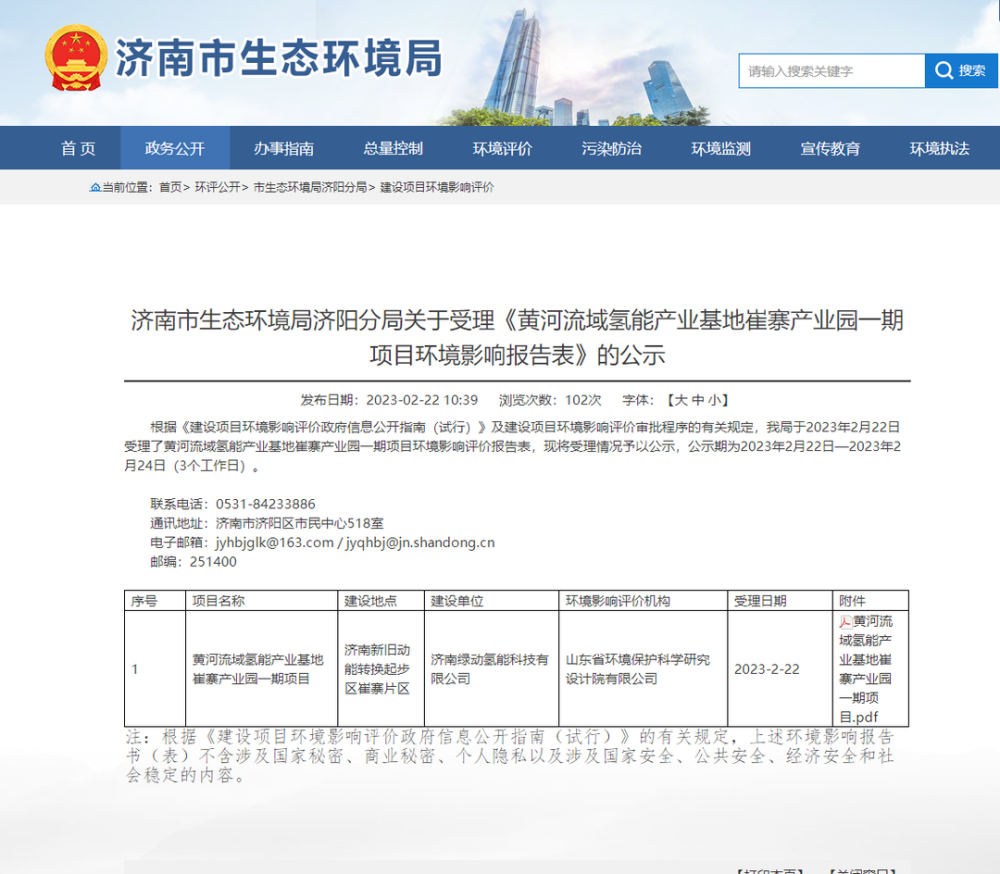Click the home icon in breadcrumb
Viewport: 1000px width, 874px height.
click(95, 188)
